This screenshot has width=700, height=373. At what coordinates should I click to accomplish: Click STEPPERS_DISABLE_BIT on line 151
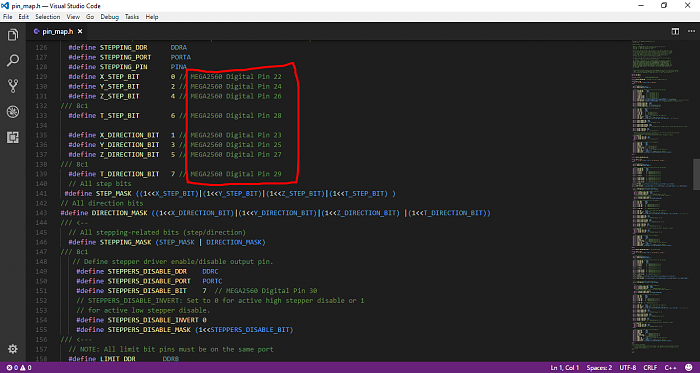[147, 291]
